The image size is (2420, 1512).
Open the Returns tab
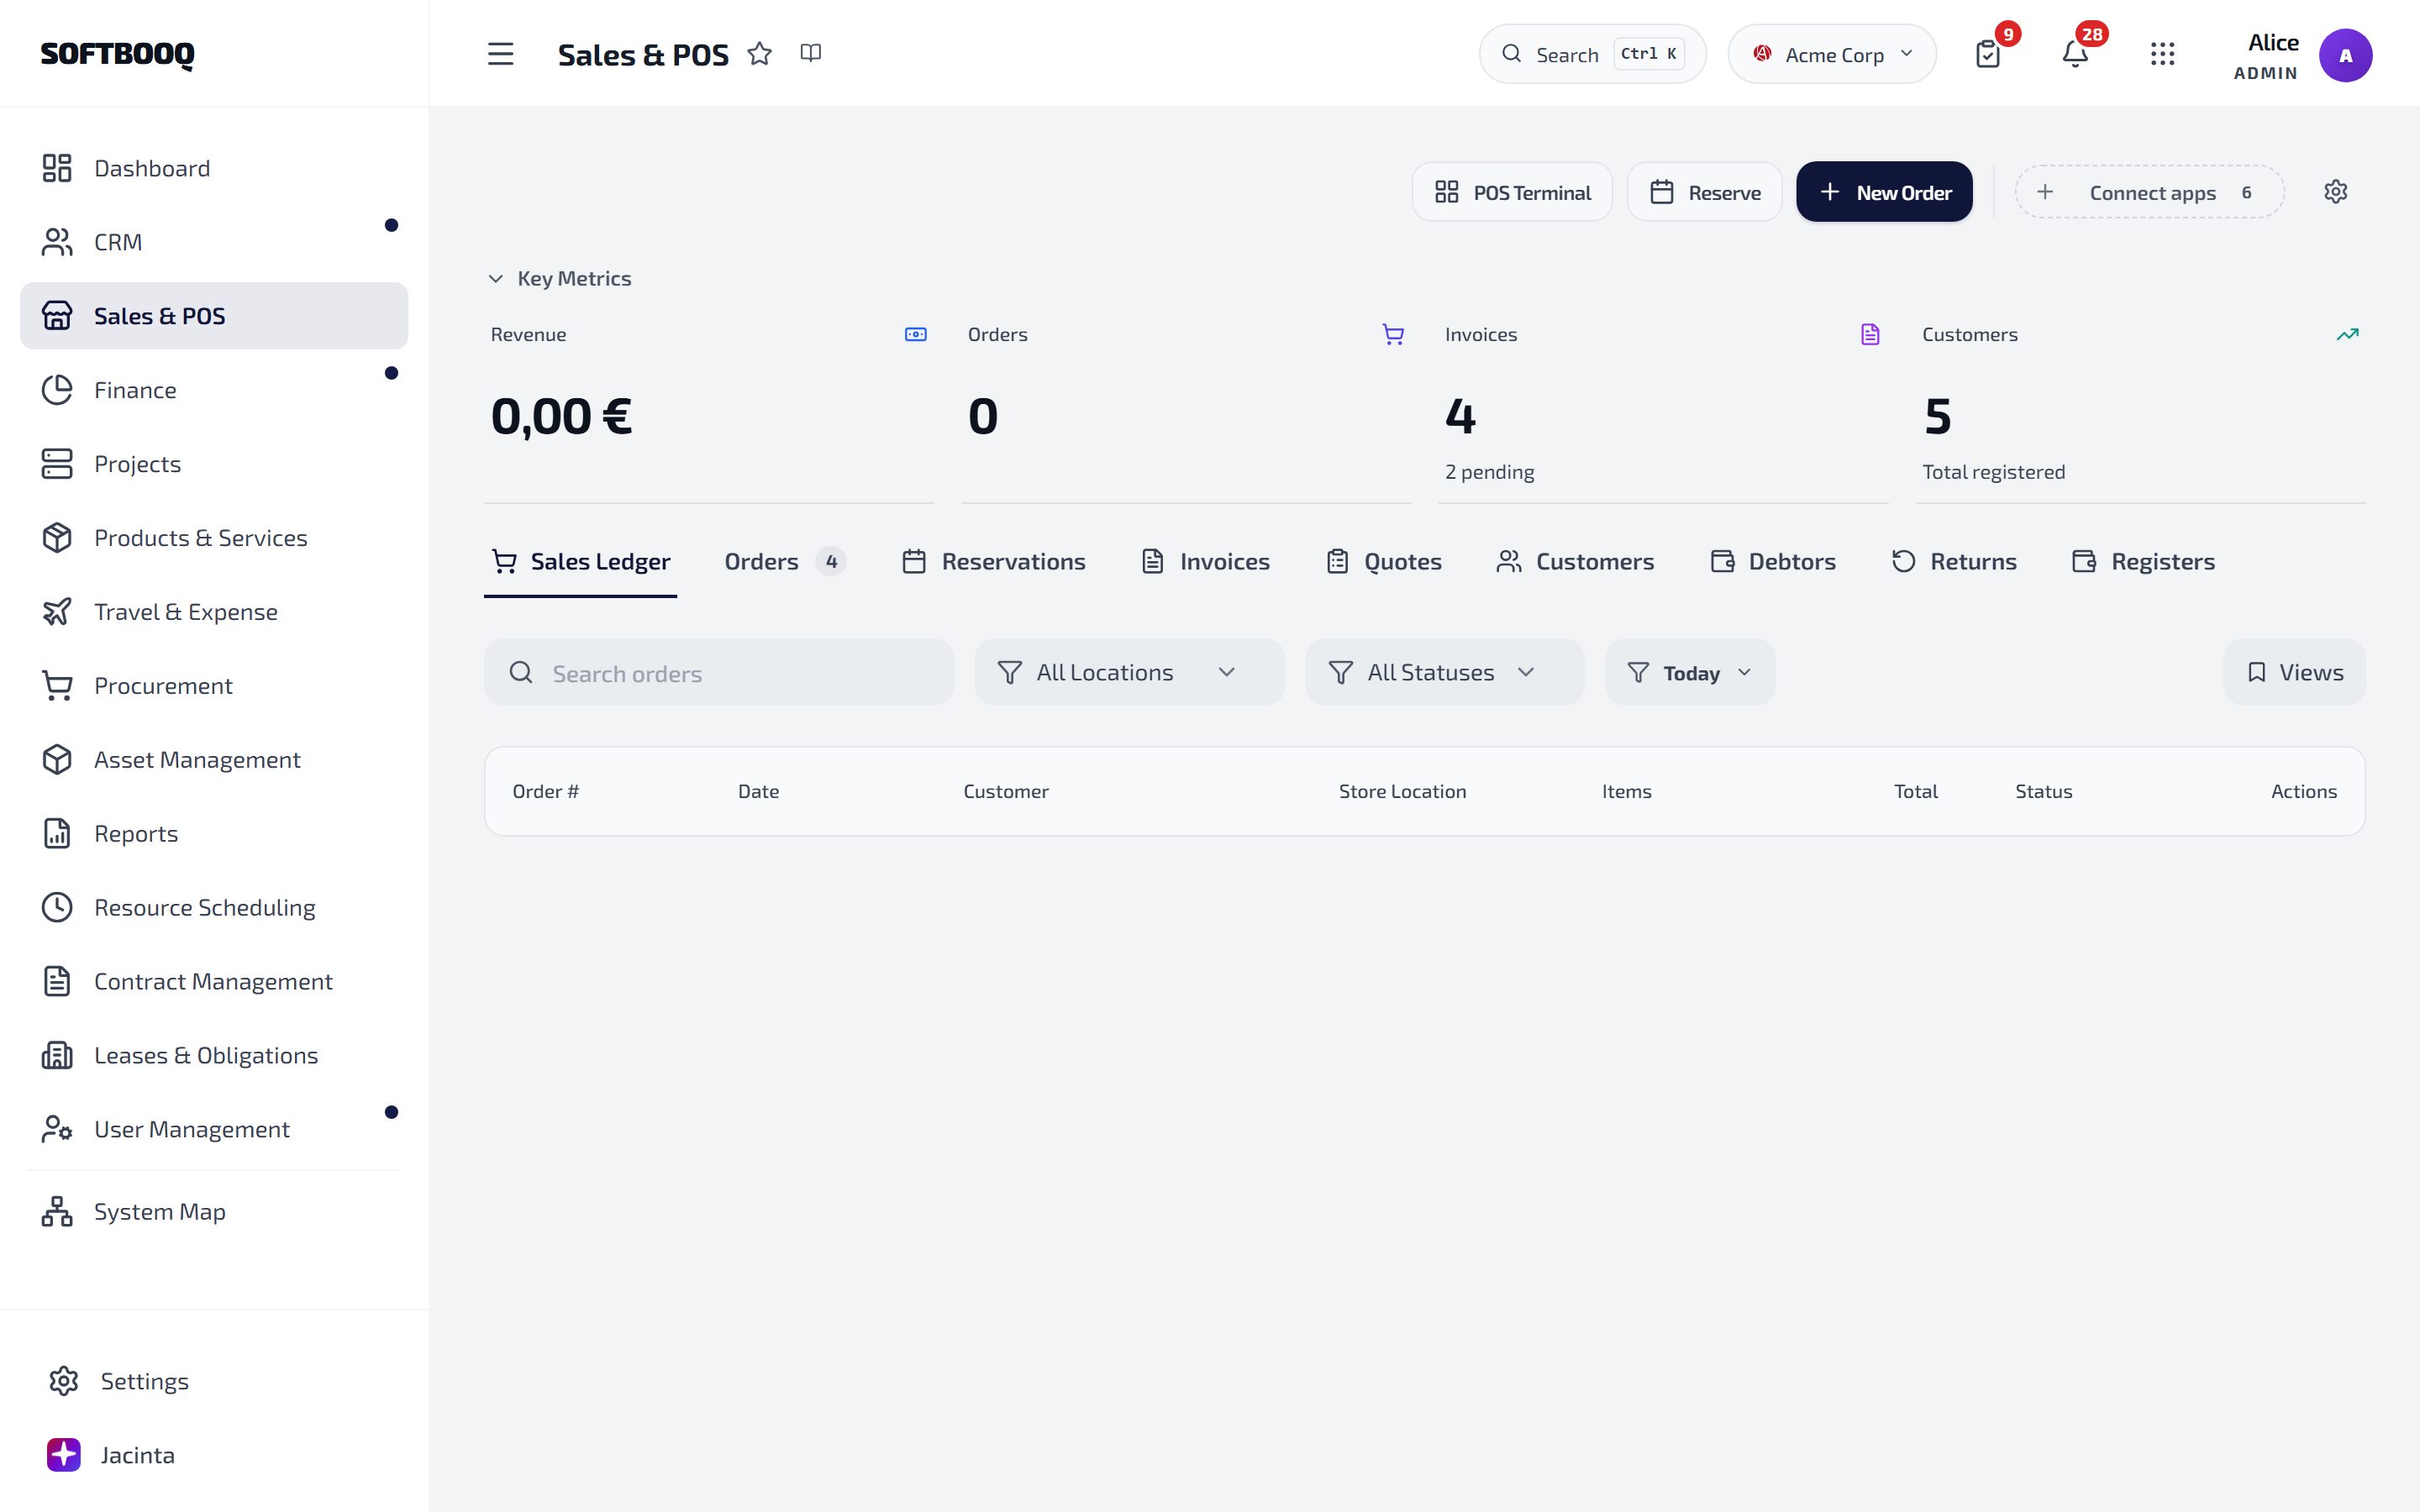[x=1954, y=562]
